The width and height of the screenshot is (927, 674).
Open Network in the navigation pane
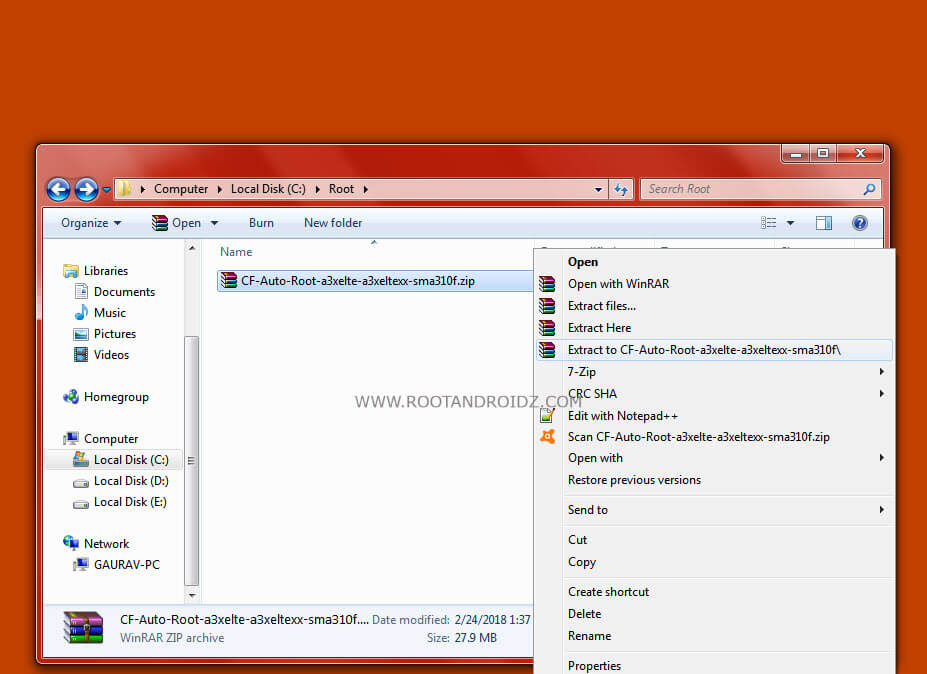[x=96, y=543]
